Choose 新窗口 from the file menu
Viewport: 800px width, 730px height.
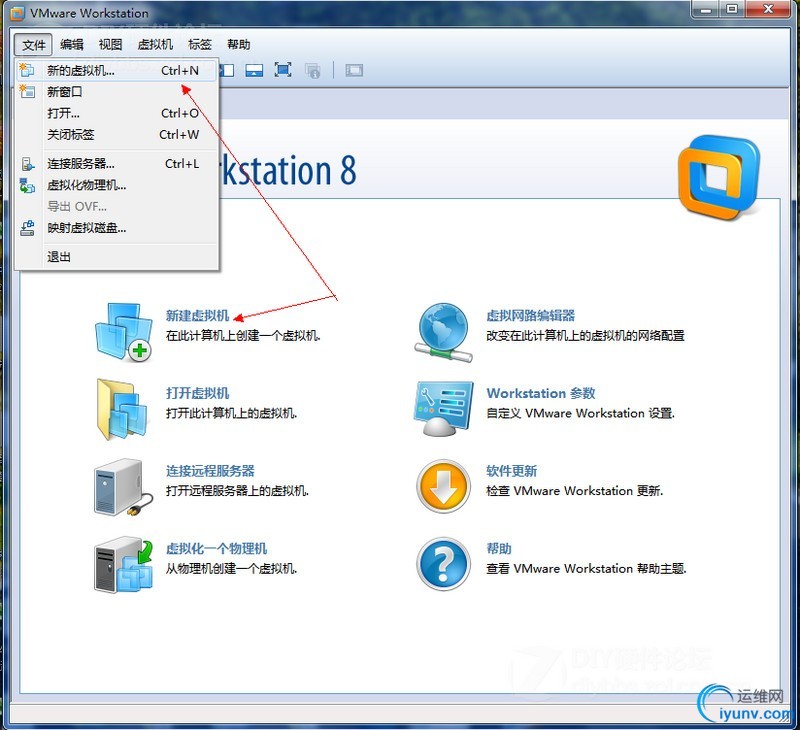click(117, 92)
